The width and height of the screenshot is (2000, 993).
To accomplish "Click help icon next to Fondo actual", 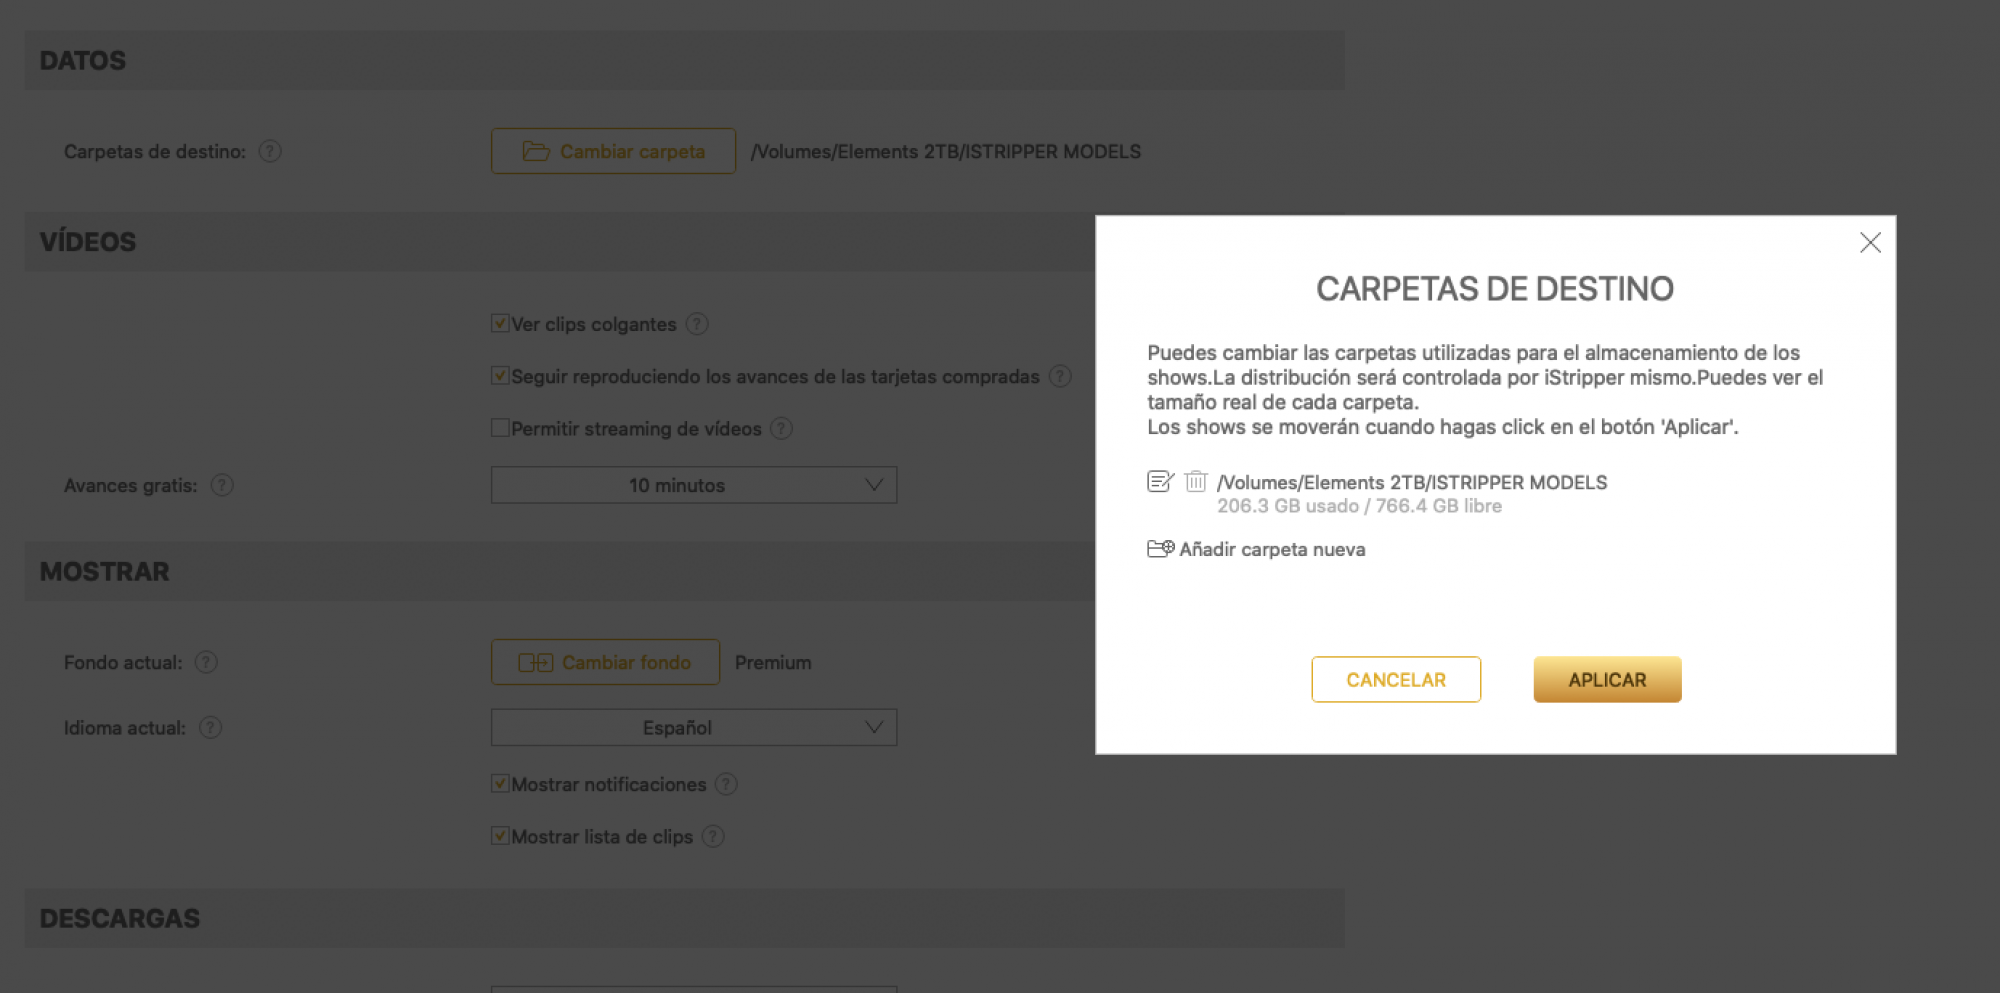I will pyautogui.click(x=206, y=663).
